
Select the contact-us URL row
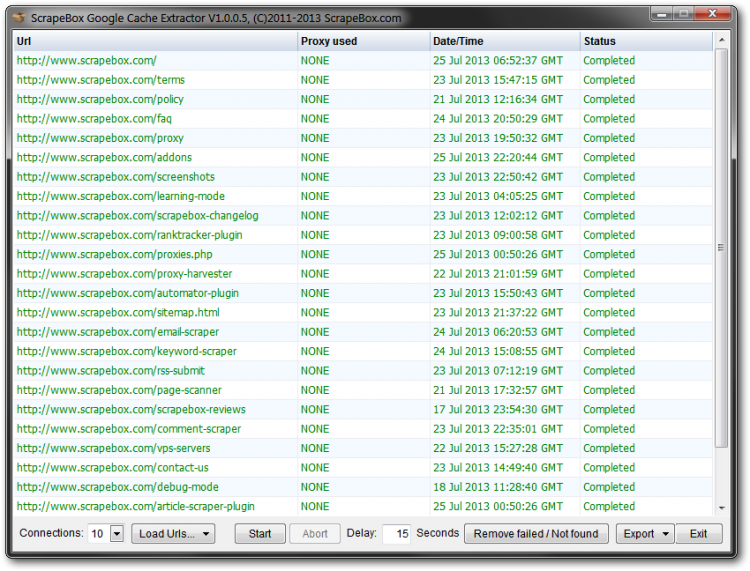pos(363,467)
